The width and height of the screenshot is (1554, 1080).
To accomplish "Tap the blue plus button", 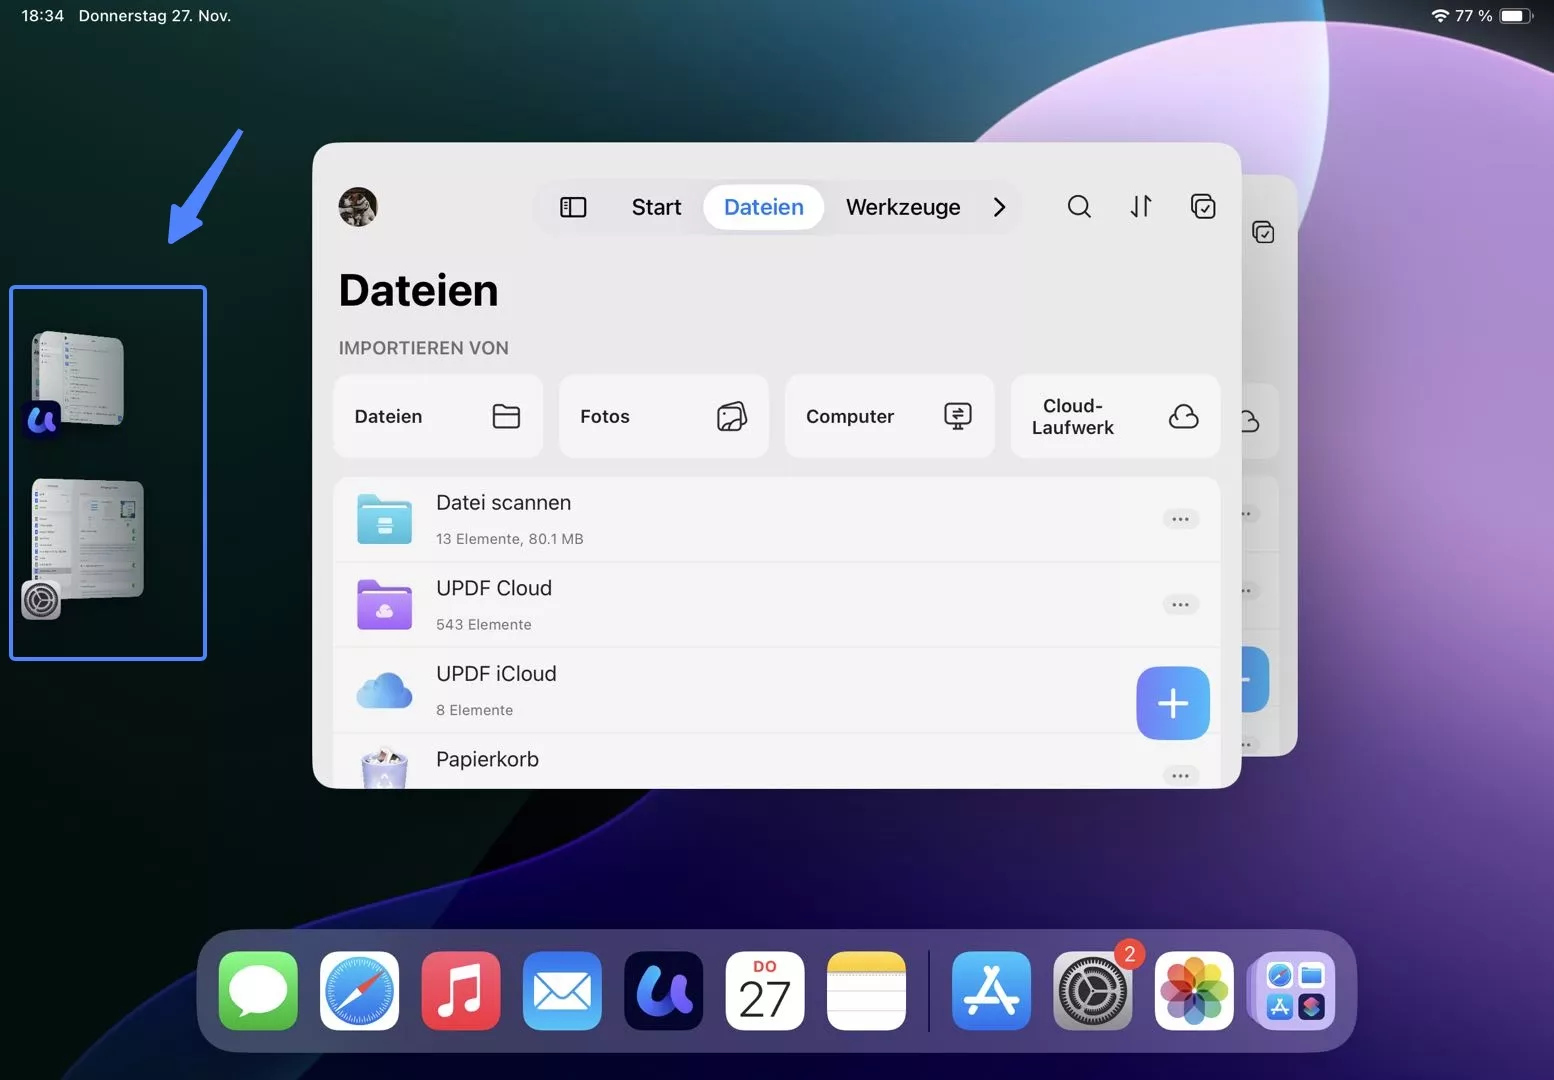I will pyautogui.click(x=1172, y=703).
